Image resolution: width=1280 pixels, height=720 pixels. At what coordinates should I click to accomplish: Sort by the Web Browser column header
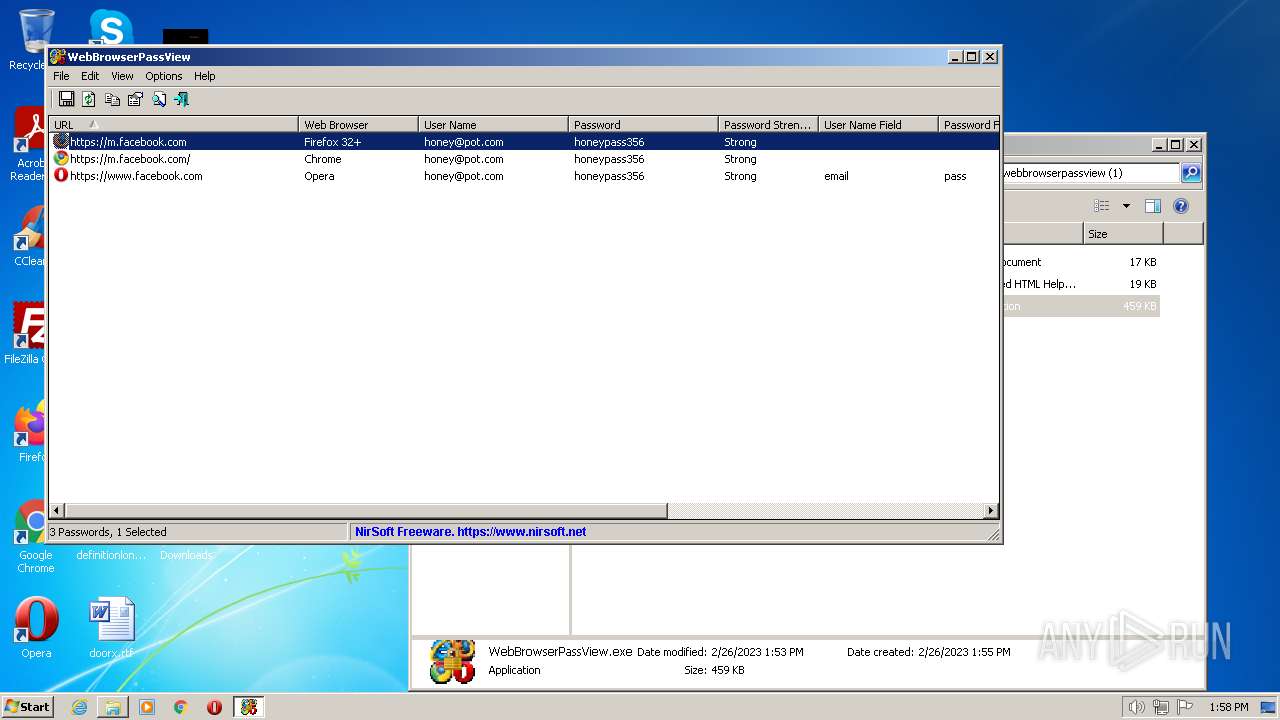click(358, 125)
